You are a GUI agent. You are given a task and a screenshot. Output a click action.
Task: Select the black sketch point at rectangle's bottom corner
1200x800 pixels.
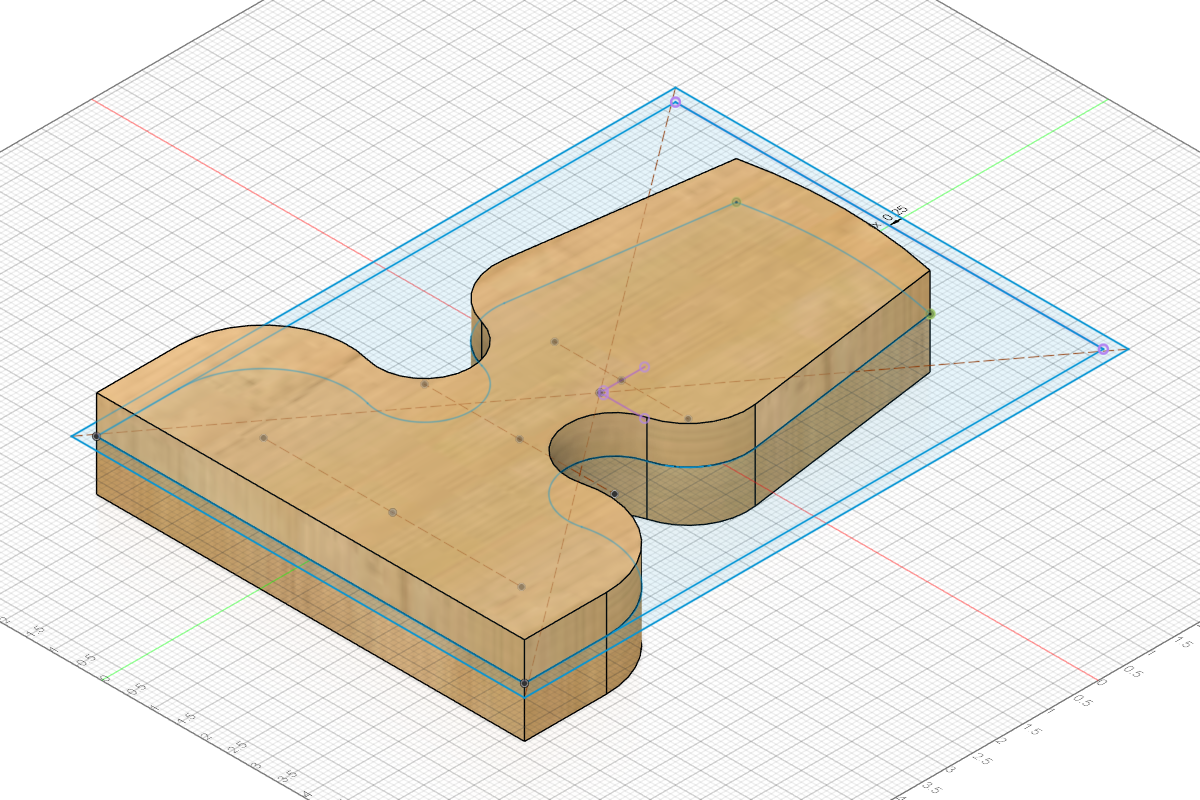point(524,683)
